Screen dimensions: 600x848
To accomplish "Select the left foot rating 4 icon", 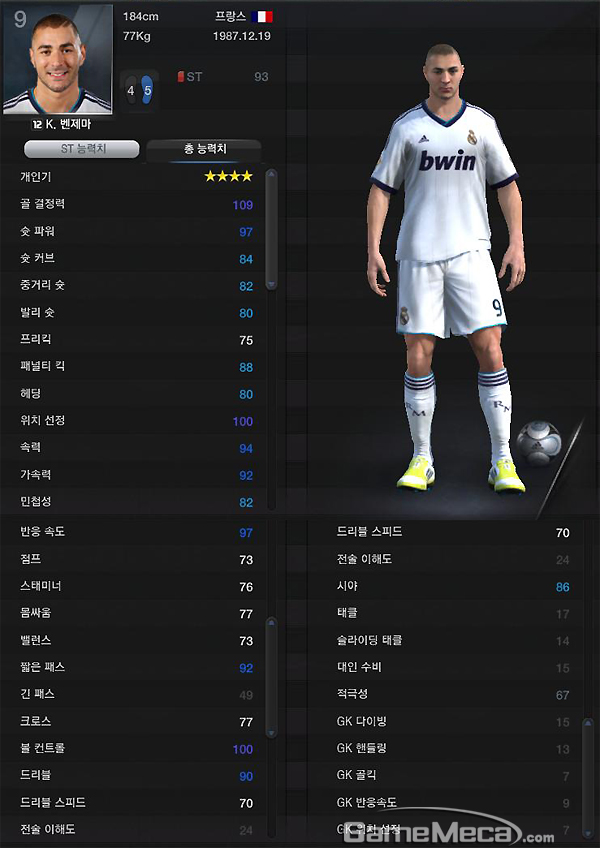I will pos(131,91).
